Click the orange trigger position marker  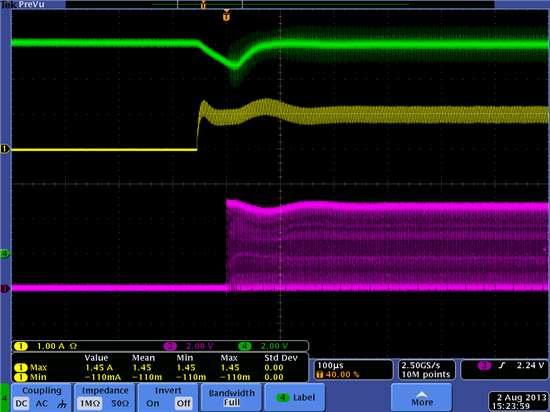[x=227, y=16]
